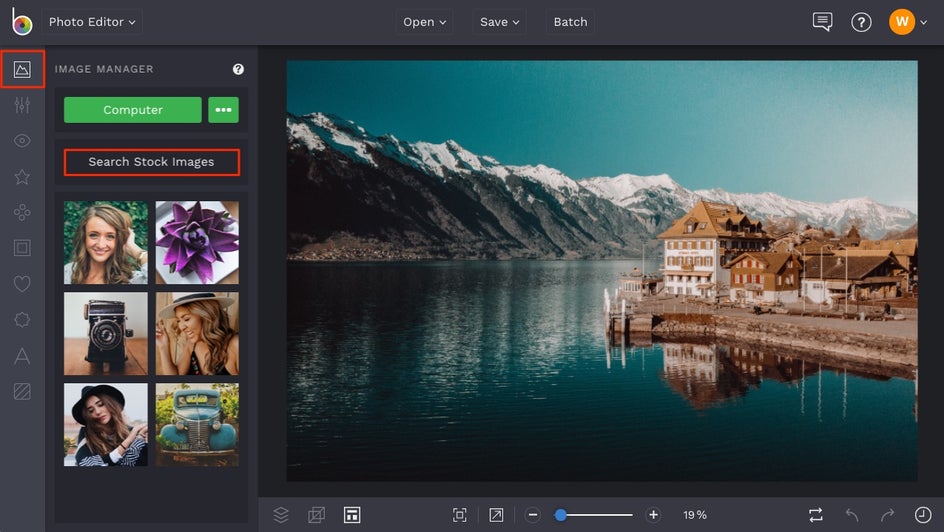Zoom out with the minus button
Viewport: 944px width, 532px height.
[533, 515]
